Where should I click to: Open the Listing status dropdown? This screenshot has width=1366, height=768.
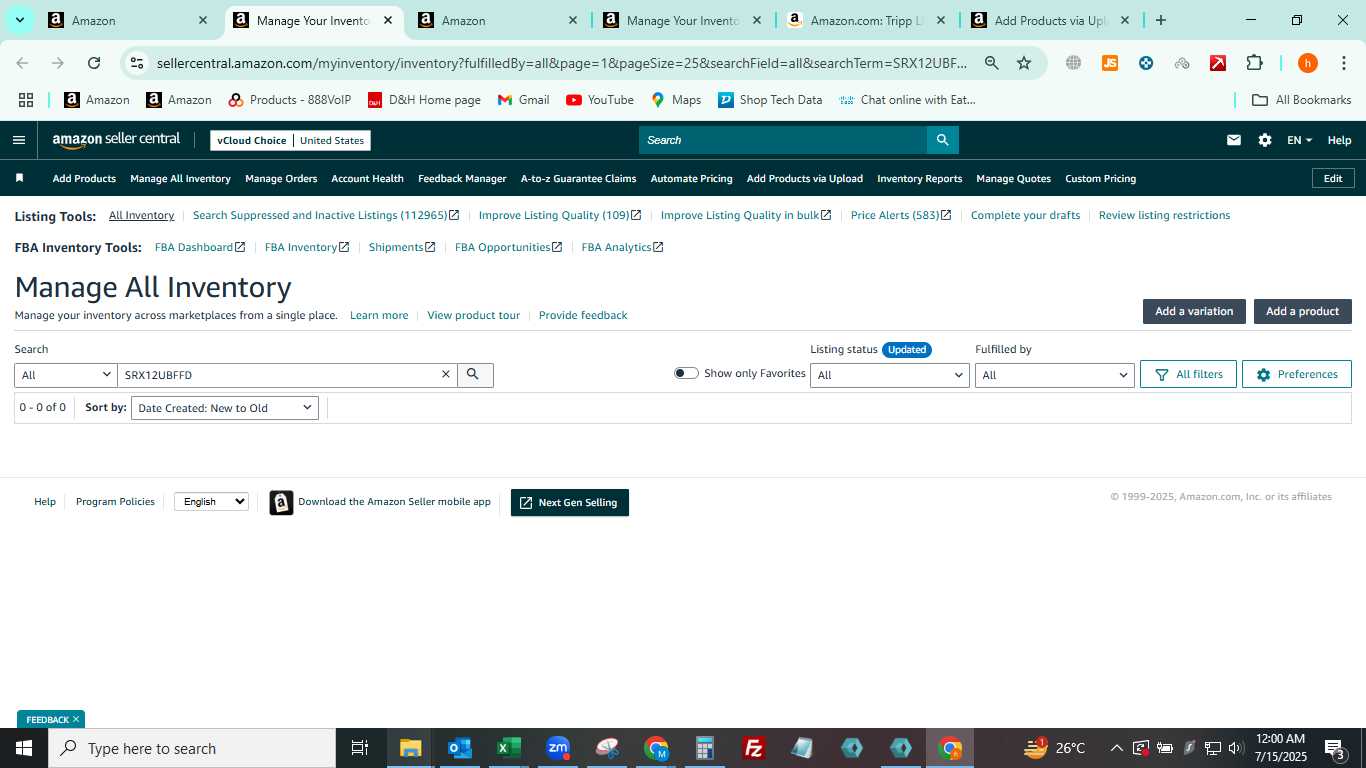pos(890,375)
